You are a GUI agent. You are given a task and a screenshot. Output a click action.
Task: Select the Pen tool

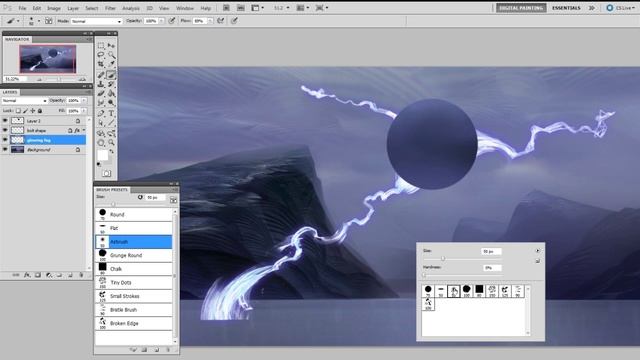coord(101,113)
